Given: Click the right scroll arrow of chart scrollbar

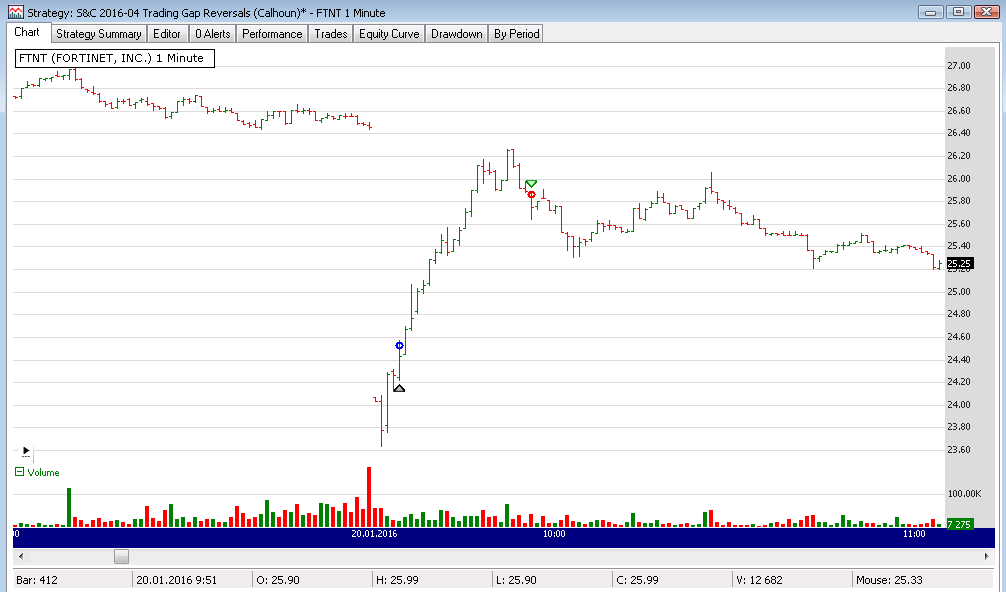Looking at the screenshot, I should [987, 556].
